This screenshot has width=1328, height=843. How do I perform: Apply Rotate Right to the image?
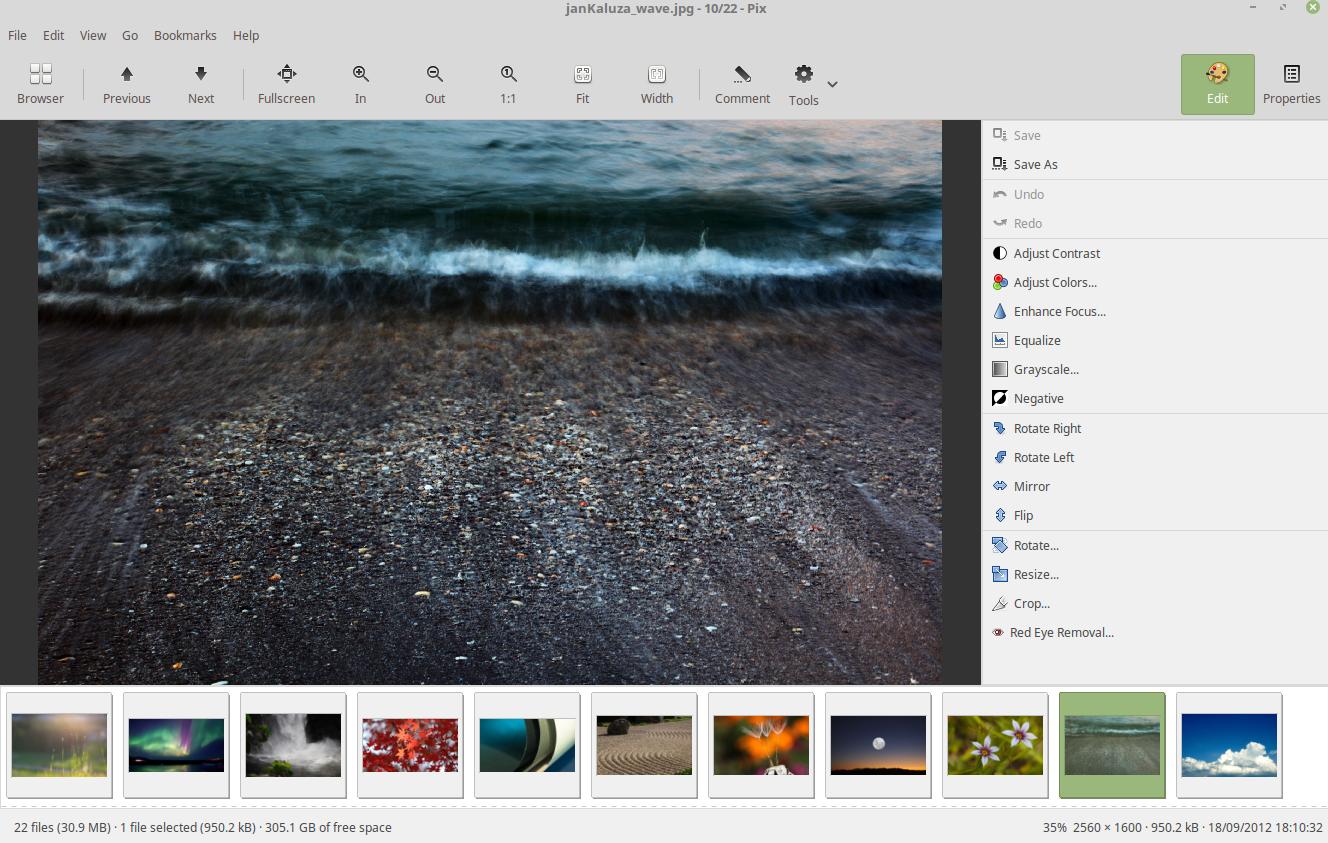pos(1047,428)
